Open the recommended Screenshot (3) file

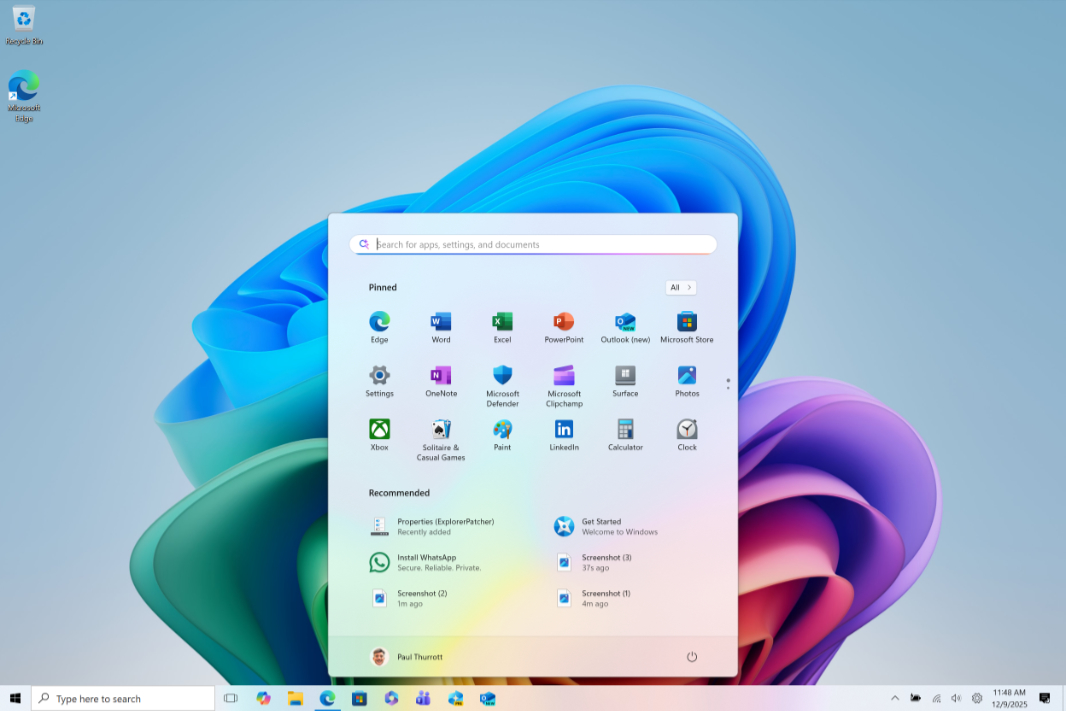click(606, 562)
